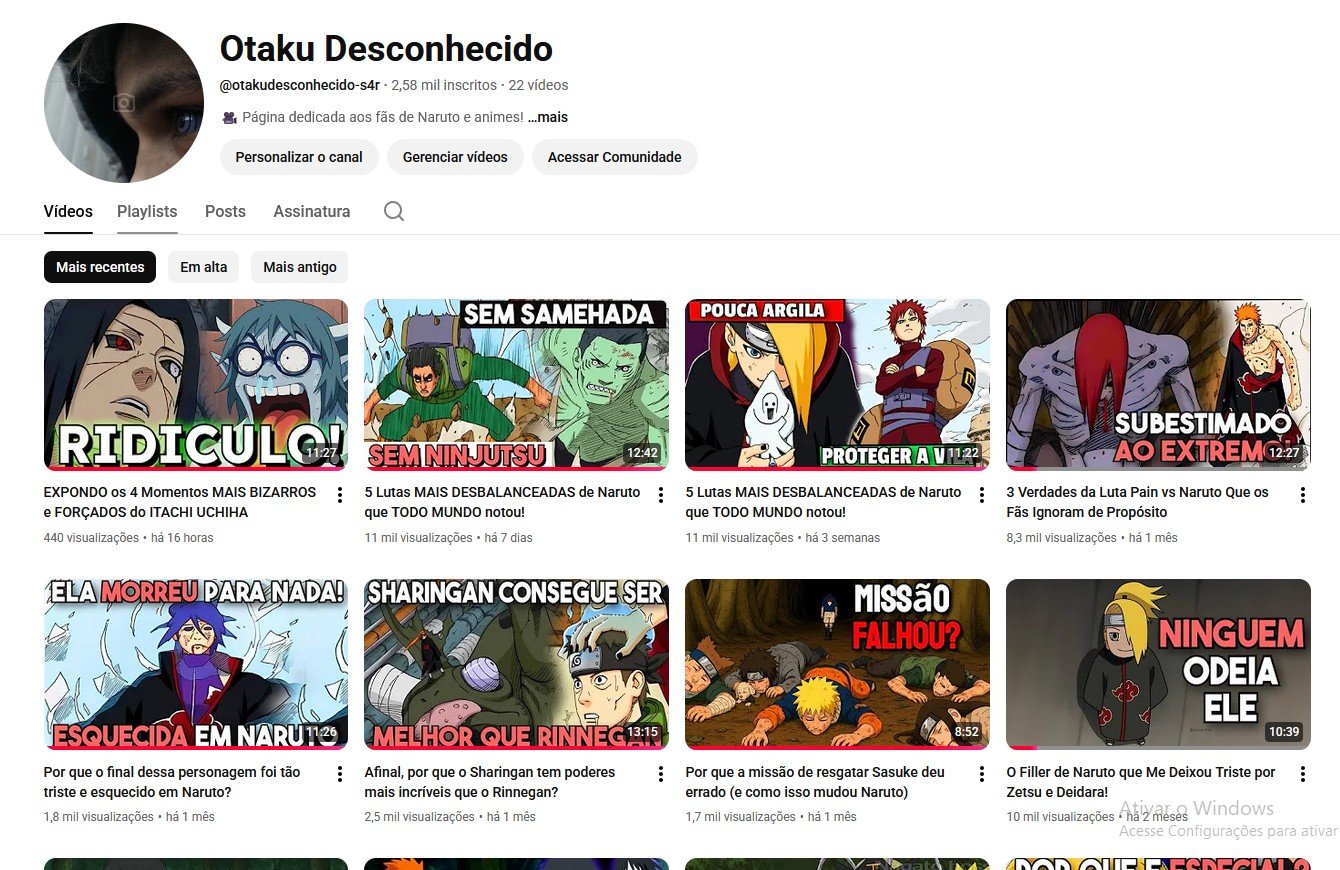Click title 'O Filler de Naruto que Me Deixou Triste'

pyautogui.click(x=1141, y=782)
